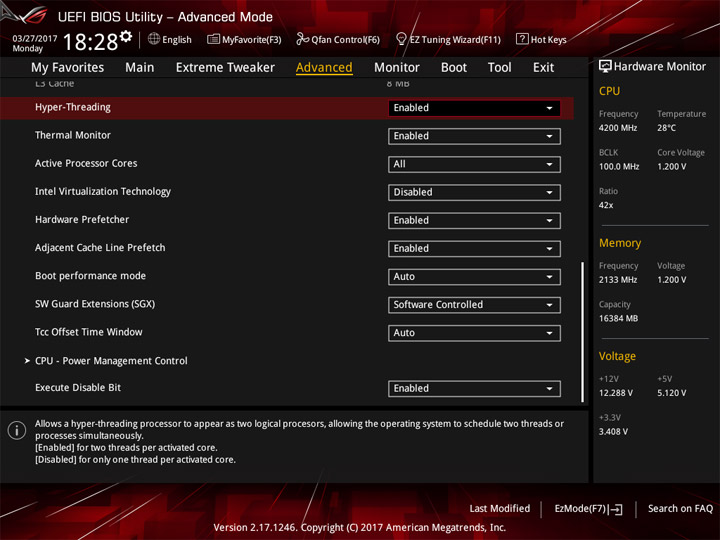Open Qfan Control(F6) label
Screen dimensions: 720x540
346,40
